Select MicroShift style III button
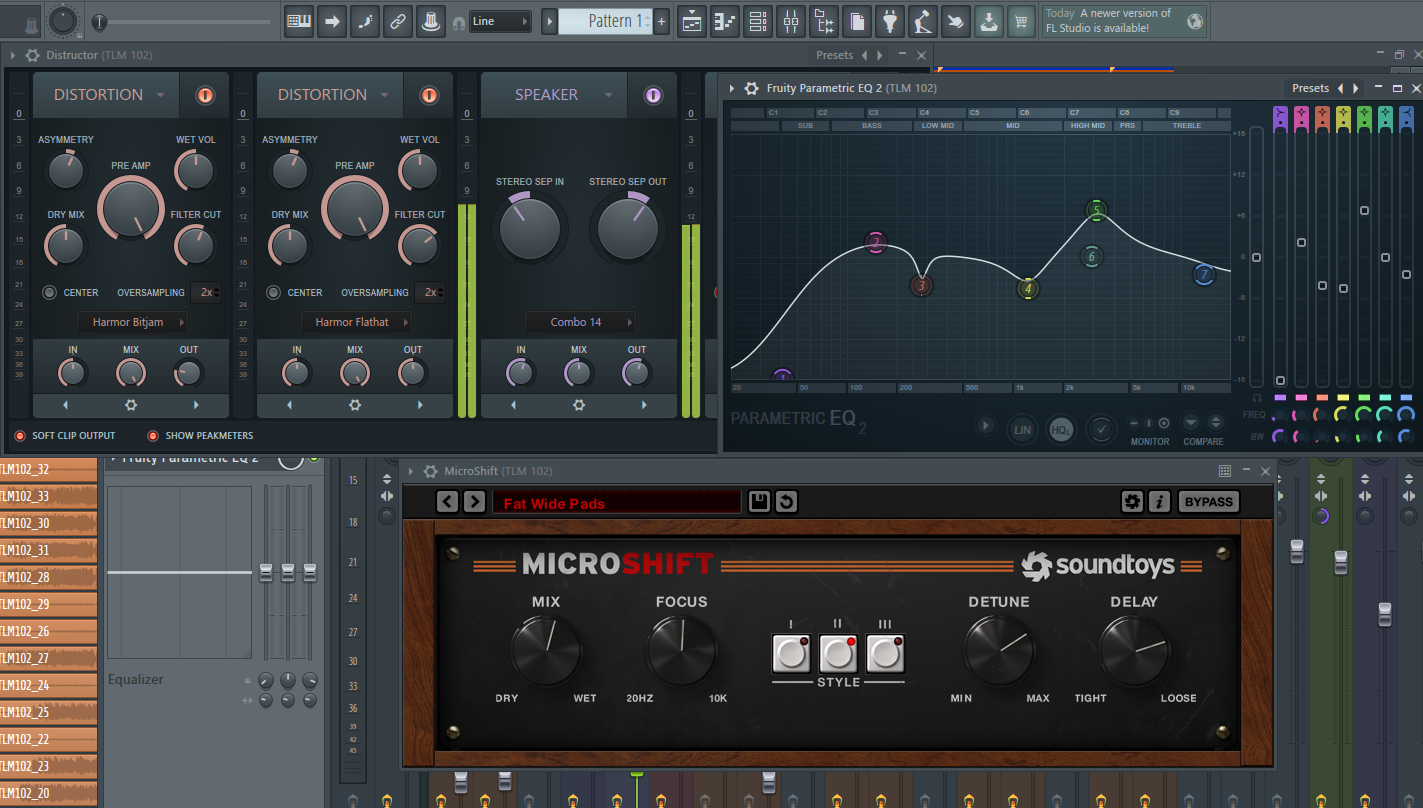1423x808 pixels. tap(885, 653)
